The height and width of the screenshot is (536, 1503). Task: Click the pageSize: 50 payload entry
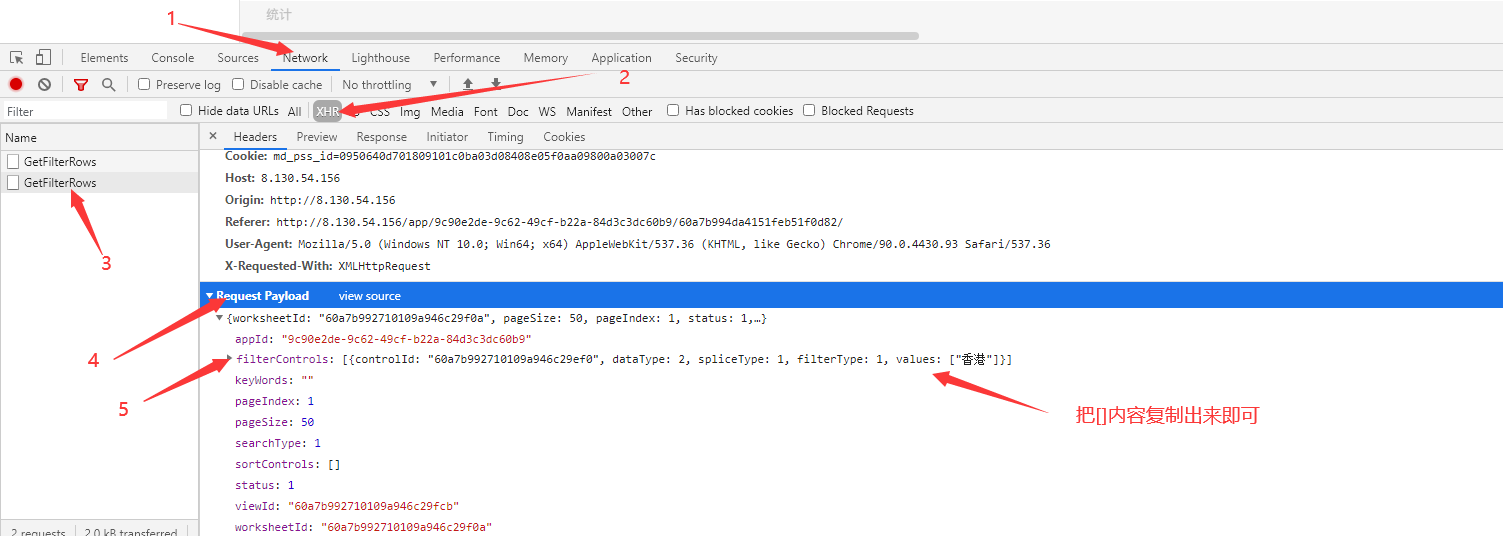tap(275, 422)
